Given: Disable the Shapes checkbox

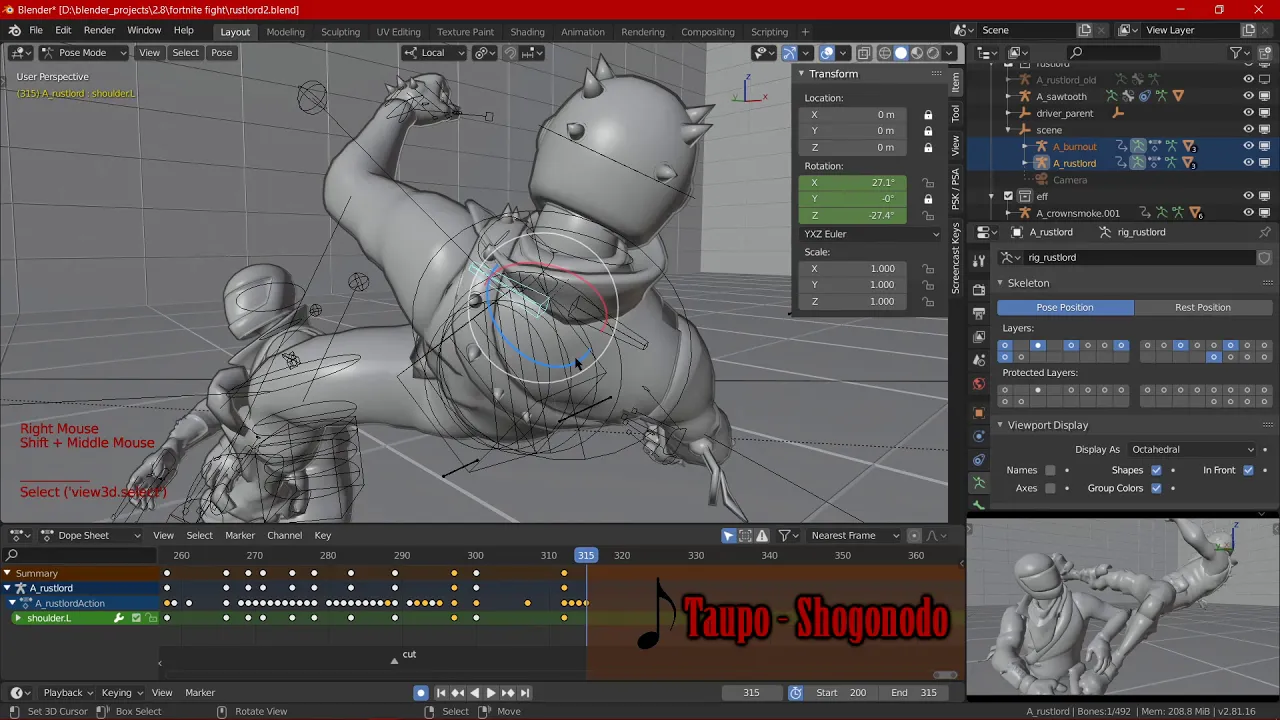Looking at the screenshot, I should tap(1156, 470).
